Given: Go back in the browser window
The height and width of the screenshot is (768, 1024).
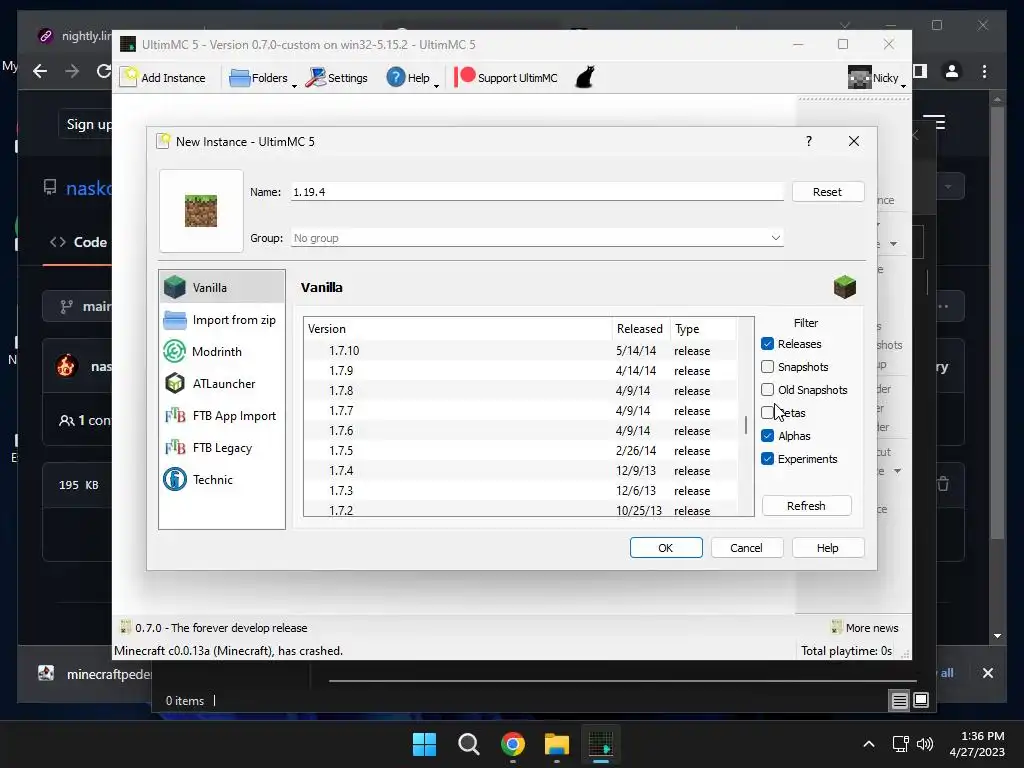Looking at the screenshot, I should coord(40,71).
